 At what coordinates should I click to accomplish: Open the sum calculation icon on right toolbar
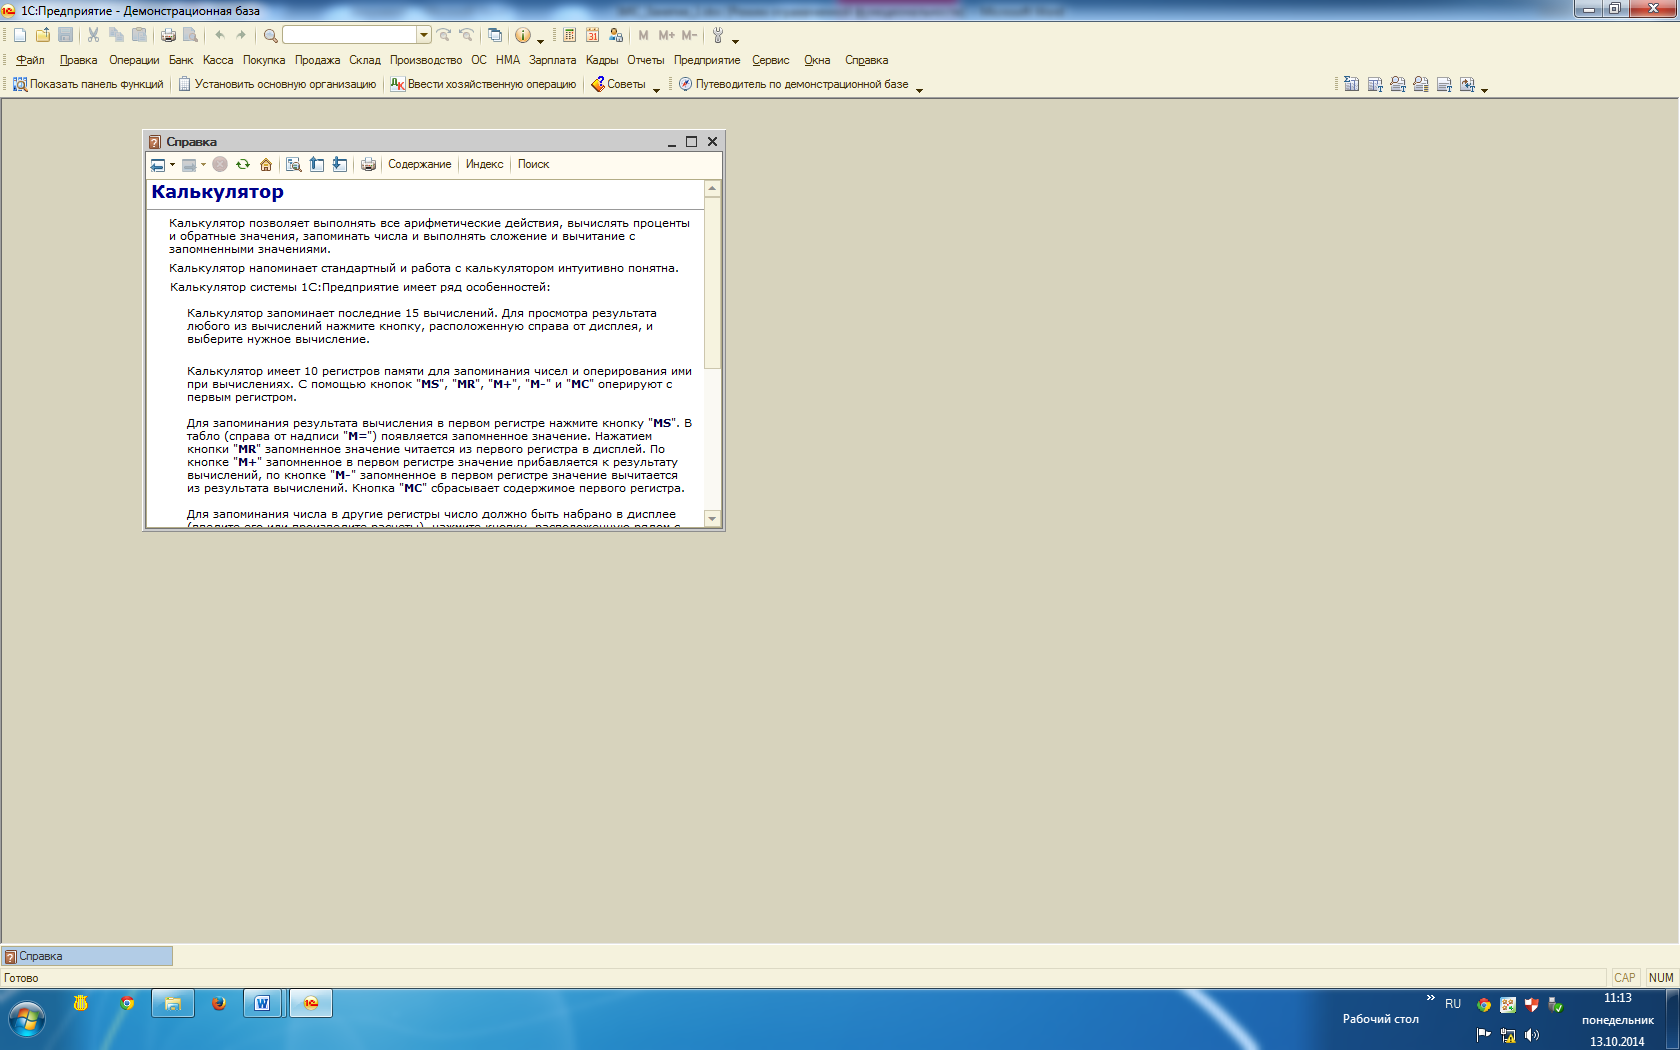click(1352, 85)
